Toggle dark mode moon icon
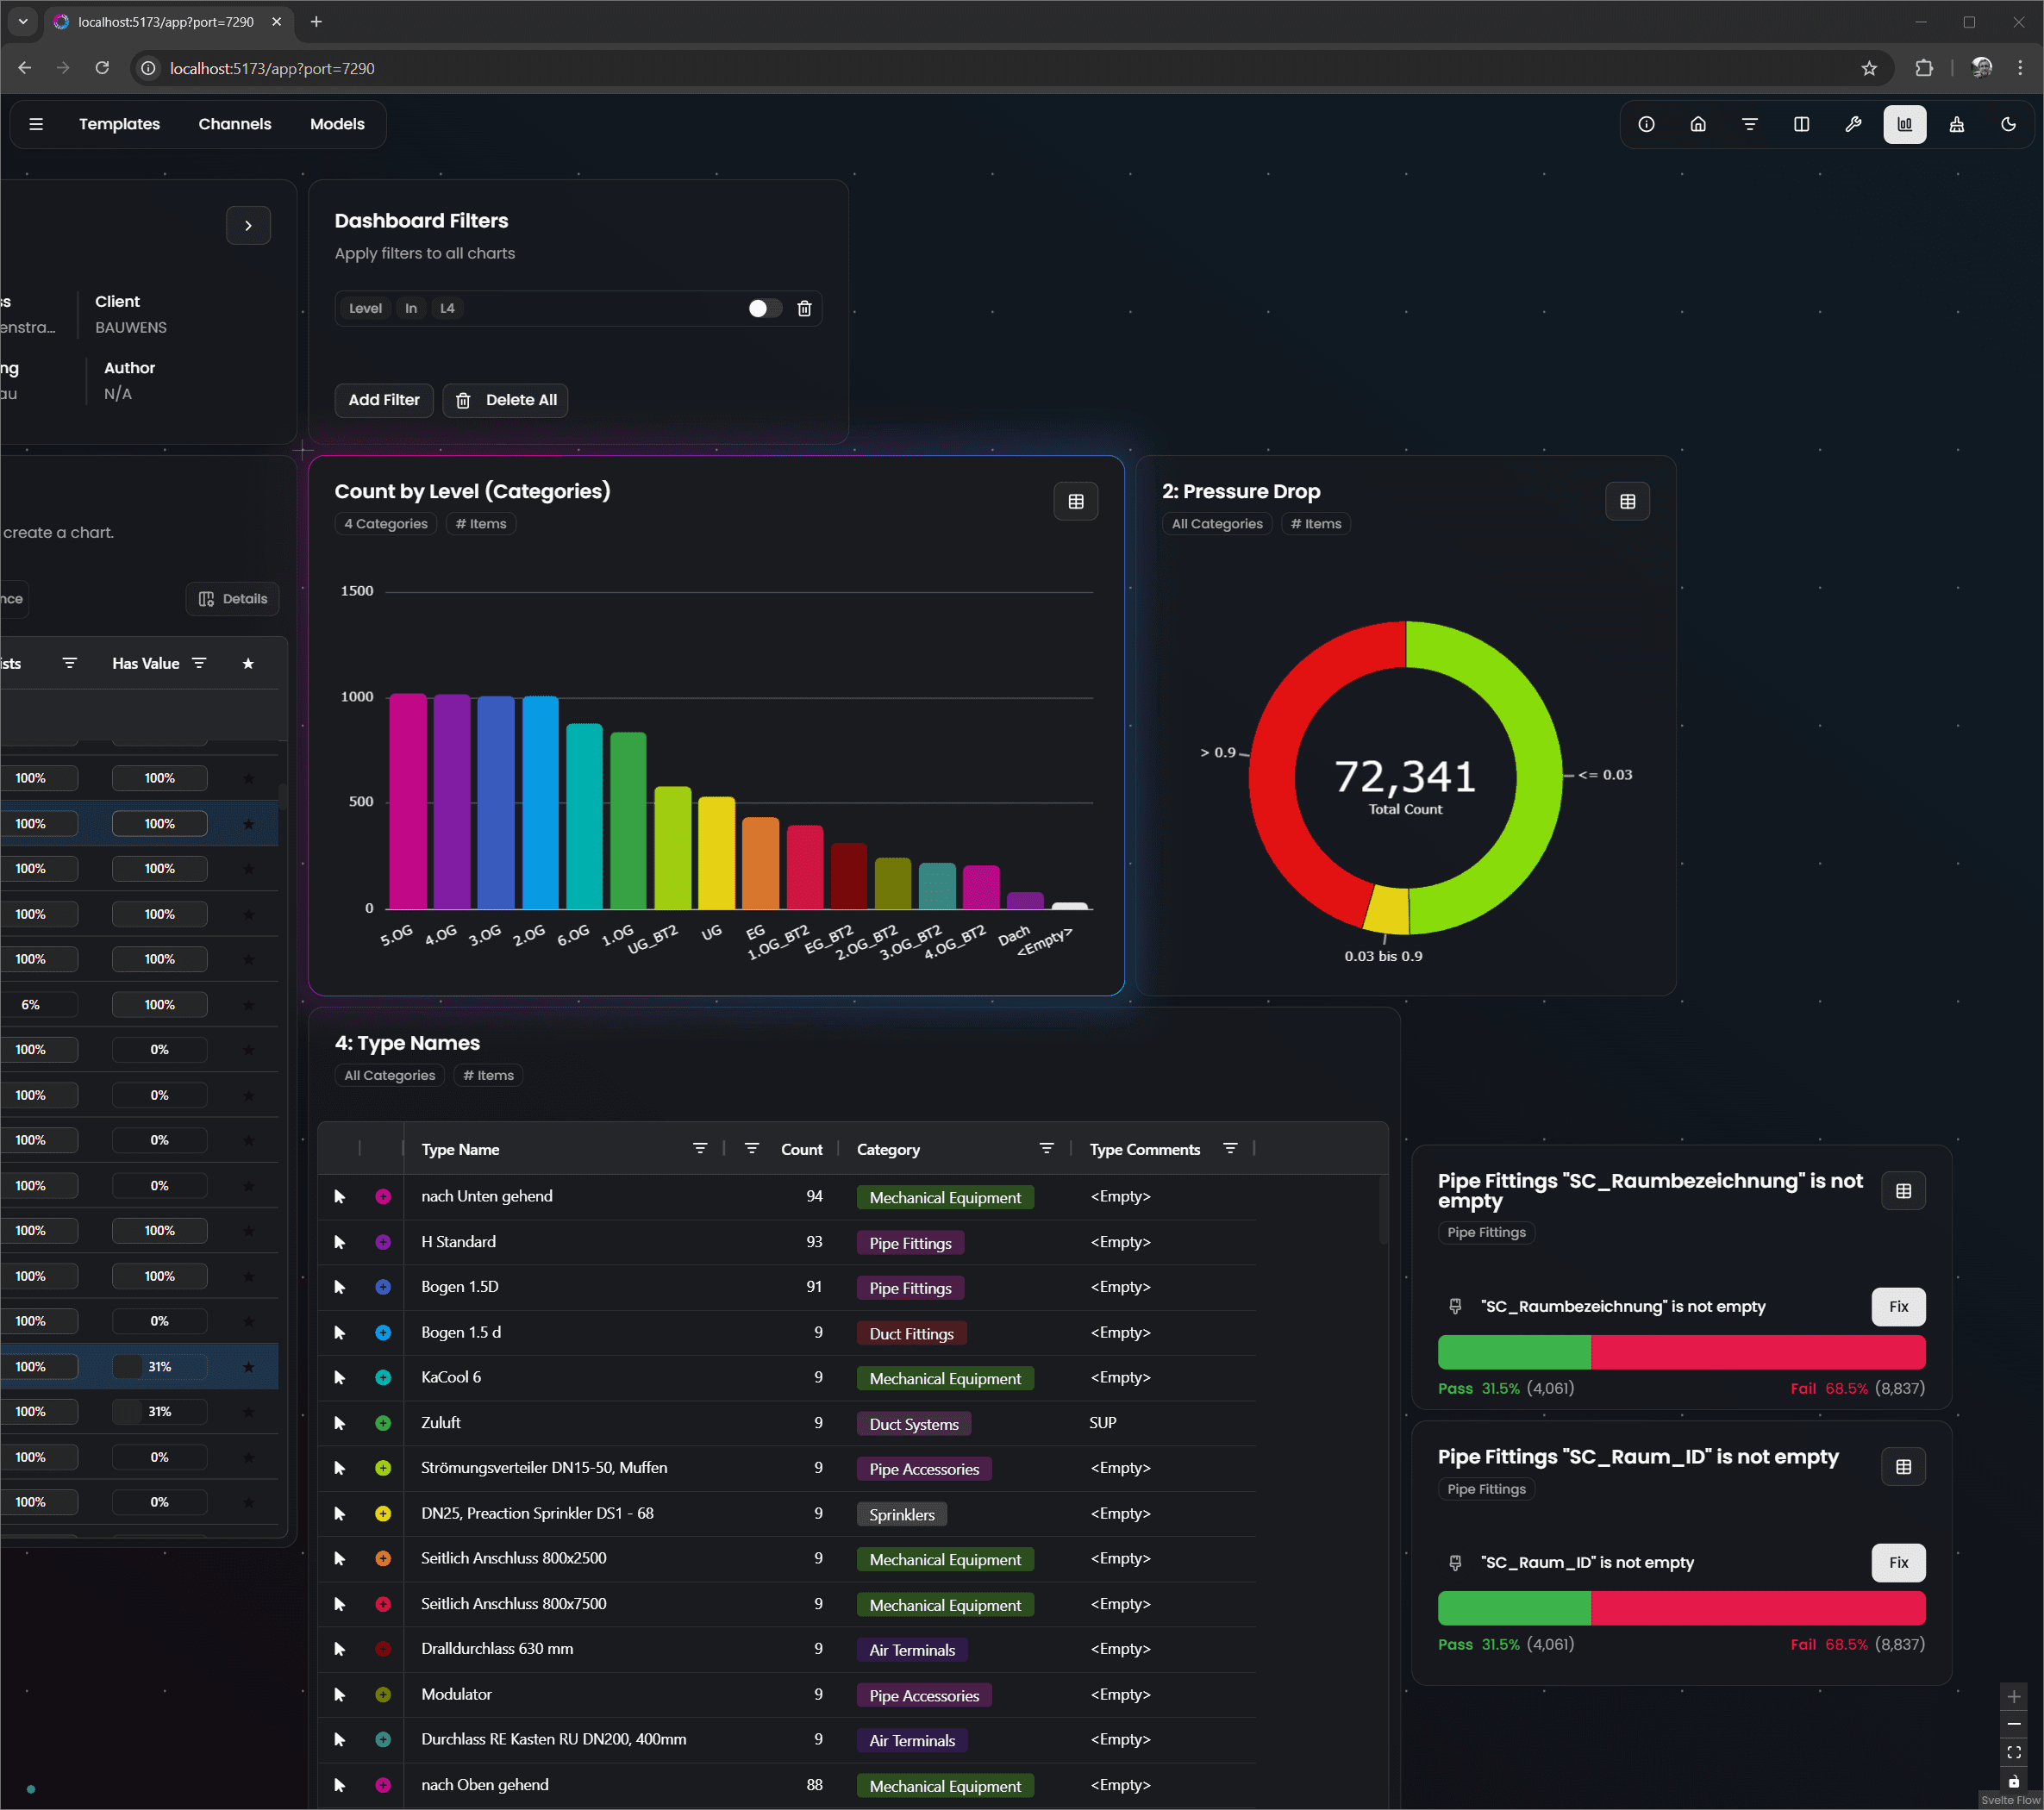 click(x=2008, y=124)
